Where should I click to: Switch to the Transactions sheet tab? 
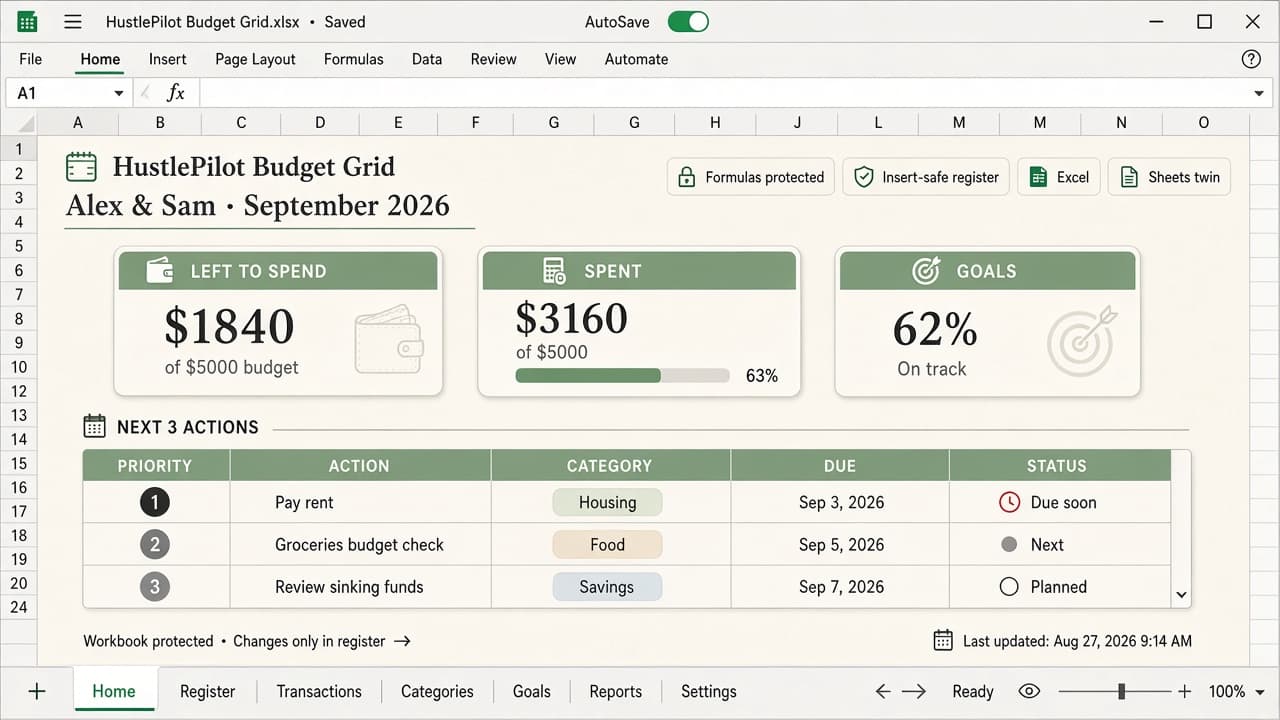pyautogui.click(x=319, y=691)
